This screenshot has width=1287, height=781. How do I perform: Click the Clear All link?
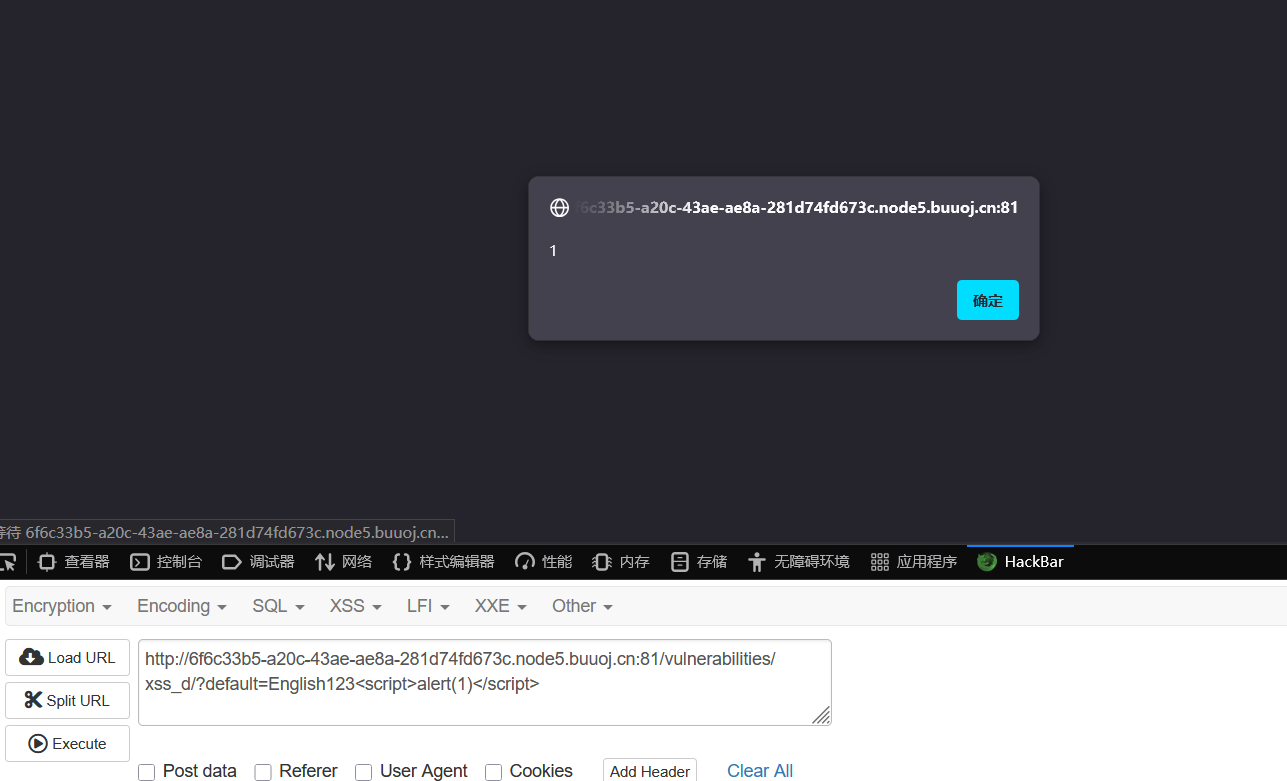point(760,771)
